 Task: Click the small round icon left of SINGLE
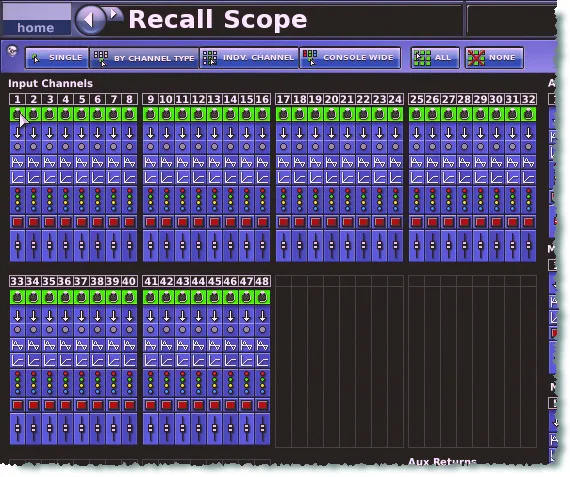click(x=13, y=51)
